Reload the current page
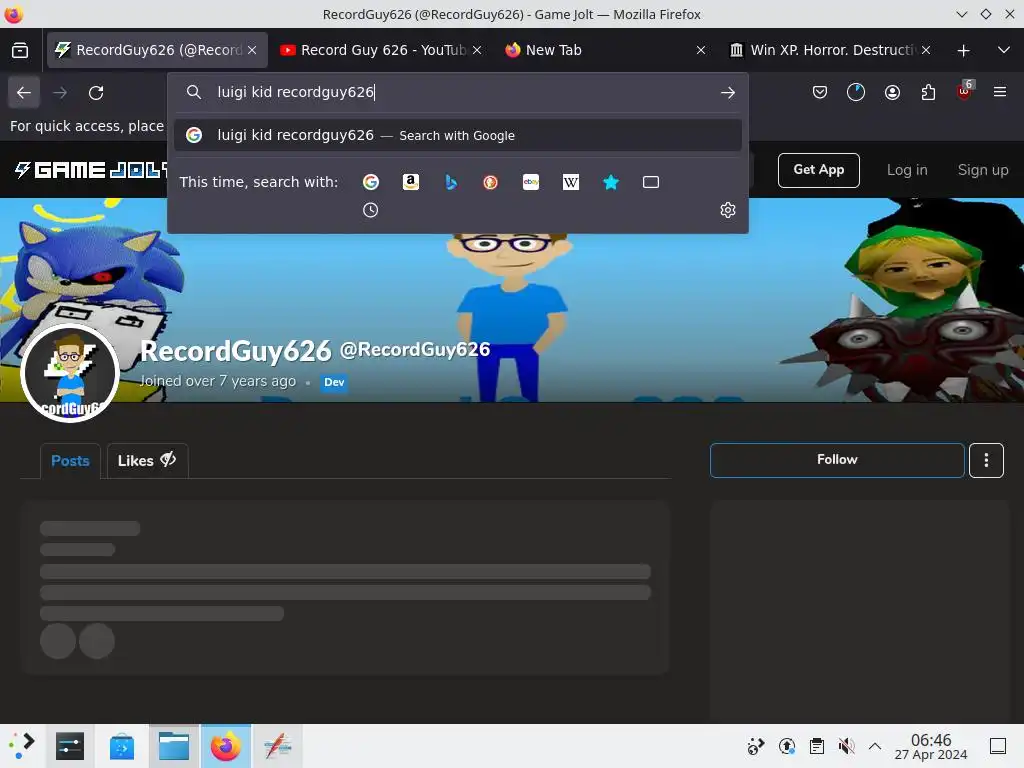This screenshot has height=768, width=1024. [96, 93]
